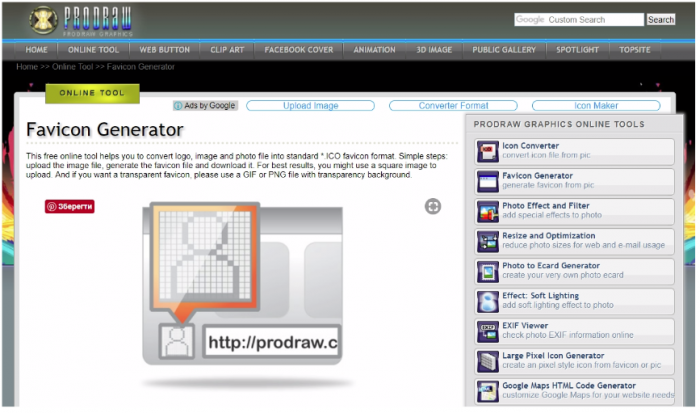The image size is (700, 413).
Task: Click the 'convert icon file from pic' text
Action: (x=546, y=155)
